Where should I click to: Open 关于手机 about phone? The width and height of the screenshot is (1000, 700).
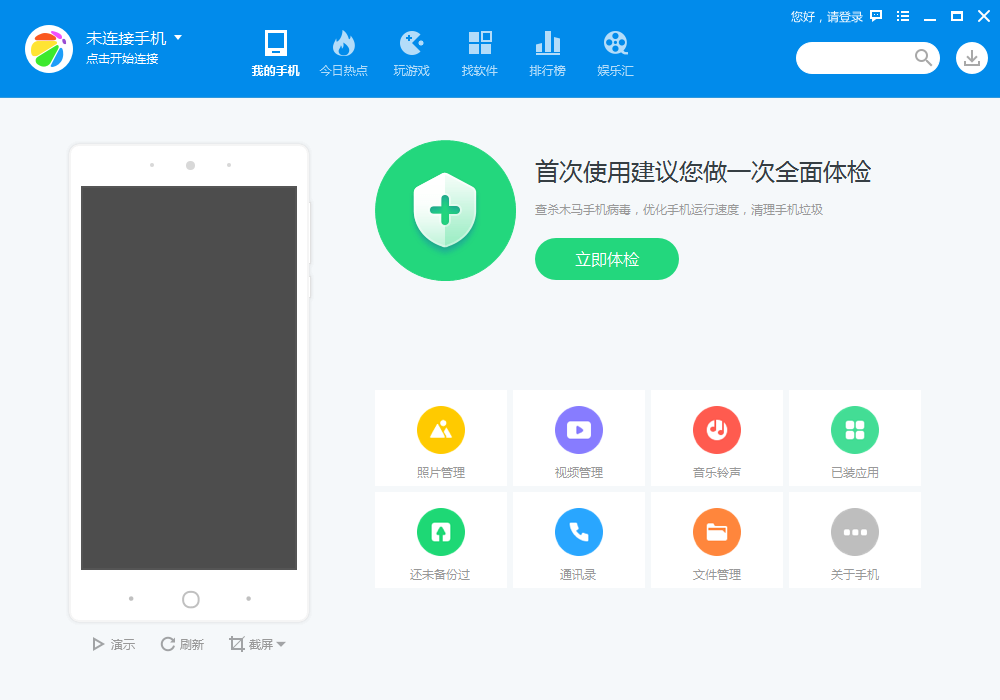[x=855, y=540]
